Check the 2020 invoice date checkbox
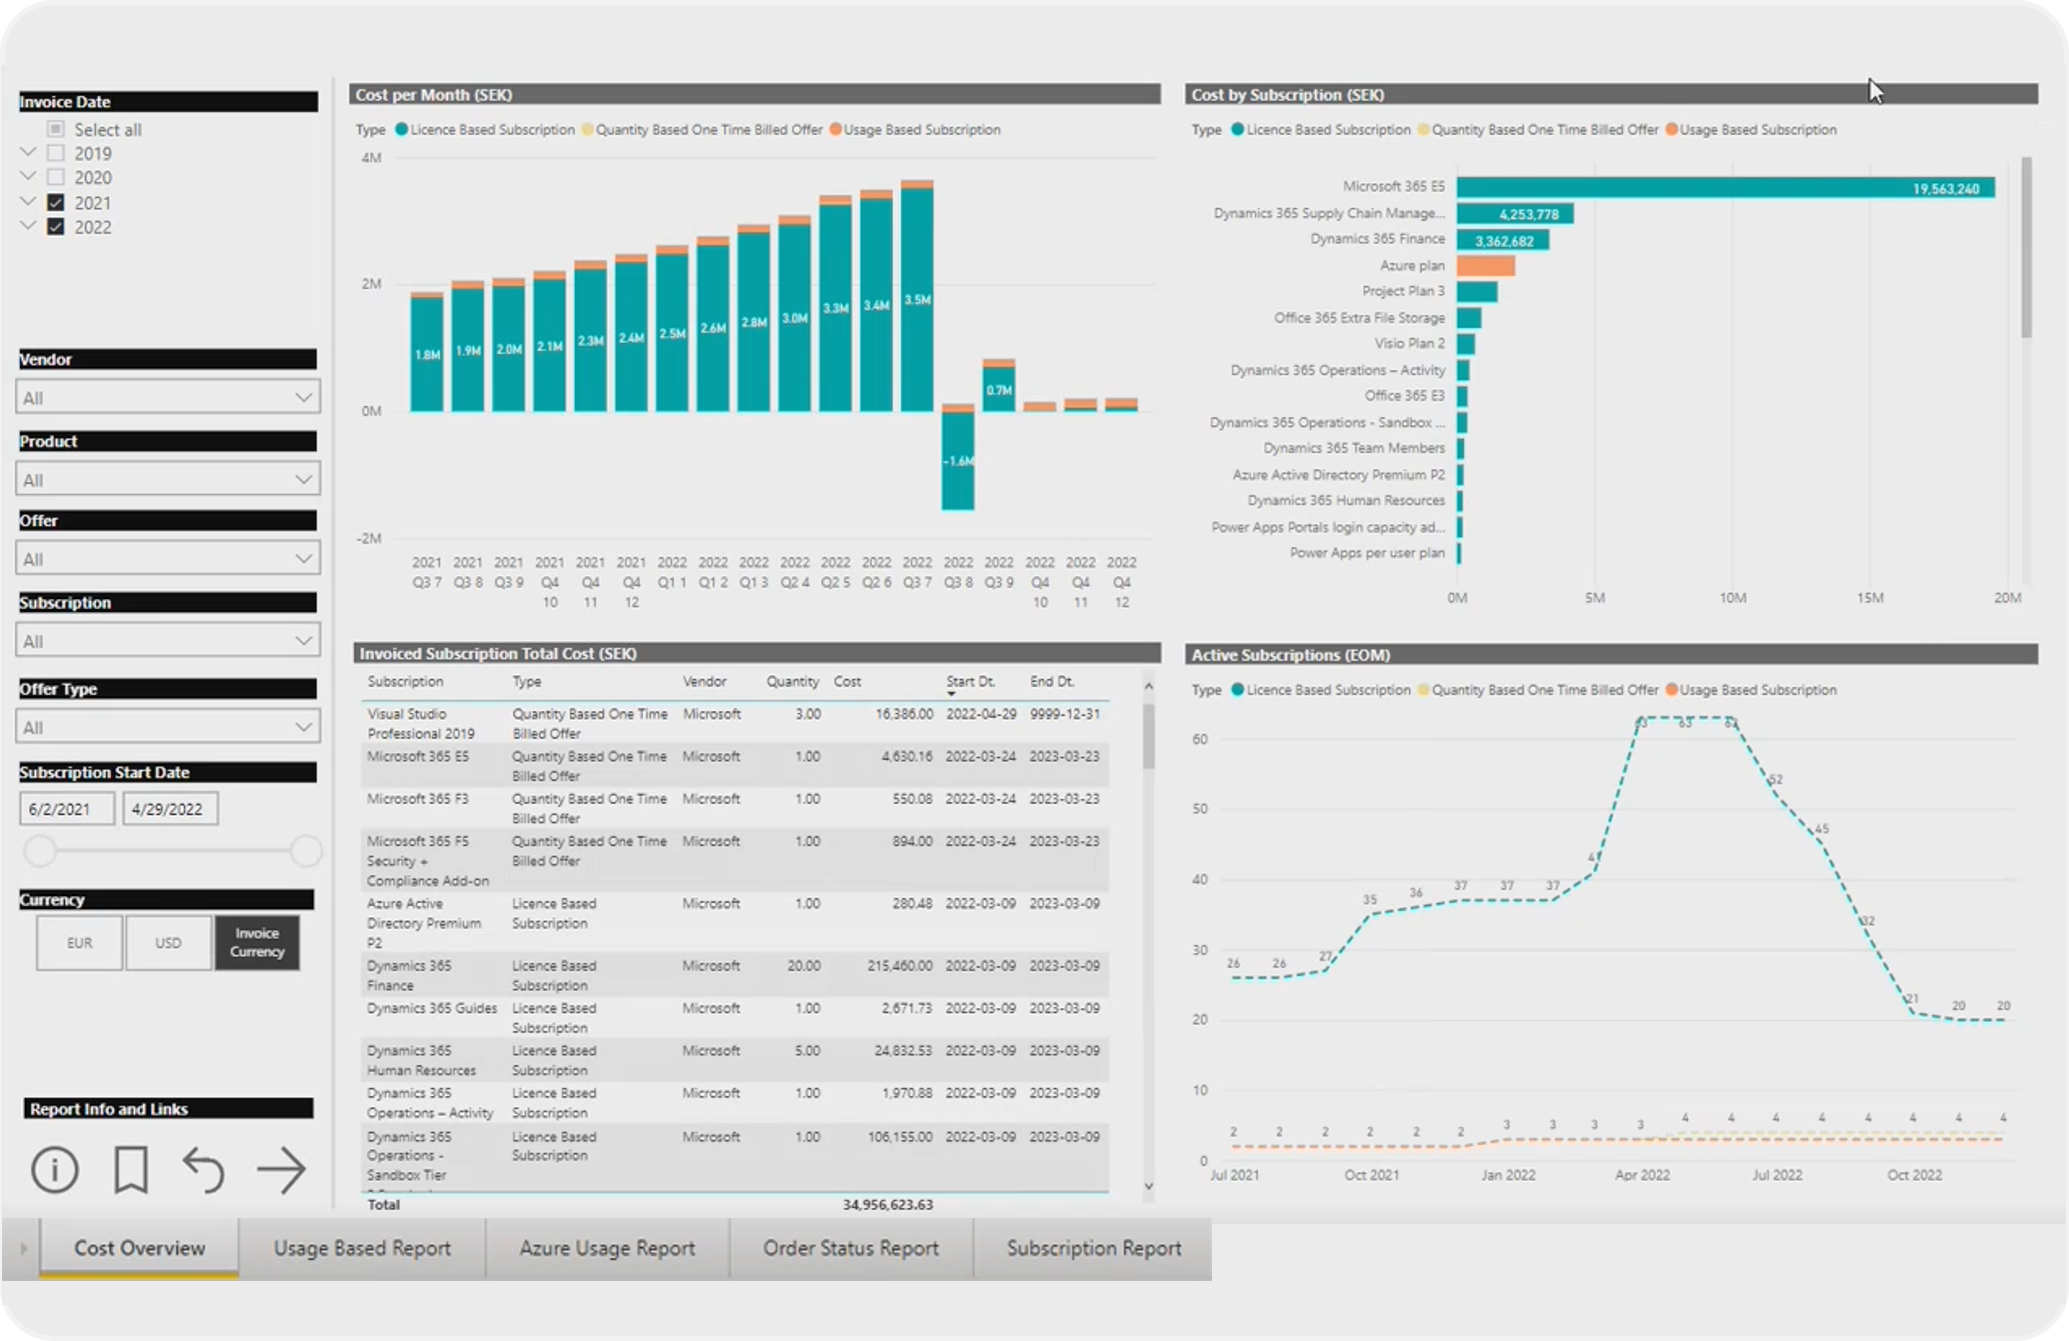The image size is (2069, 1341). pos(56,177)
